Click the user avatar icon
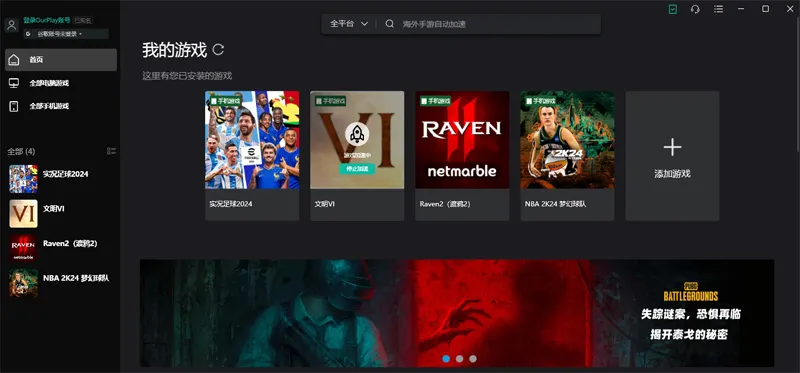Image resolution: width=800 pixels, height=373 pixels. tap(12, 25)
